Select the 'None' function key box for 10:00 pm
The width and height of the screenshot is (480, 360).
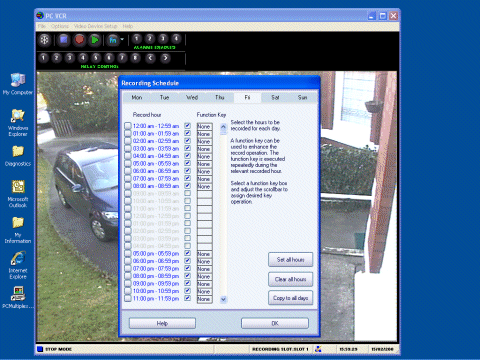(x=204, y=291)
